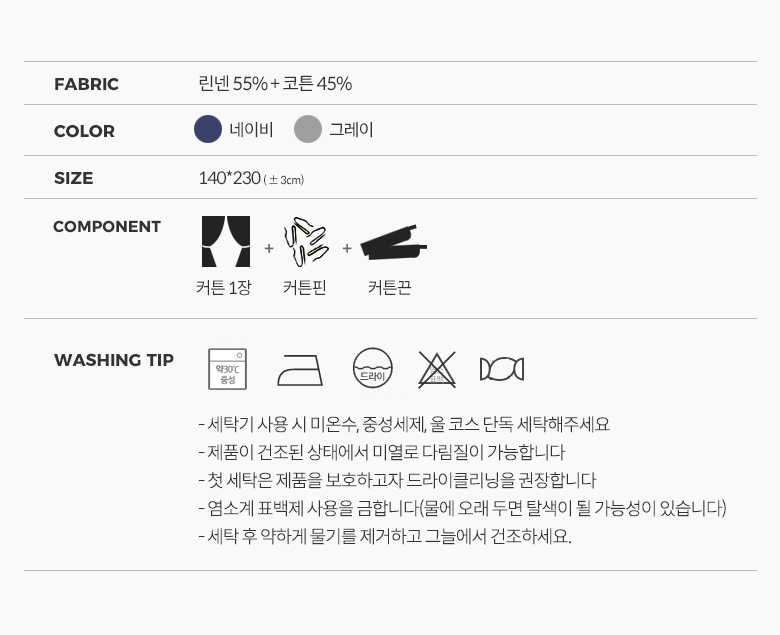780x635 pixels.
Task: Click the curtain tie strap icon
Action: point(393,242)
